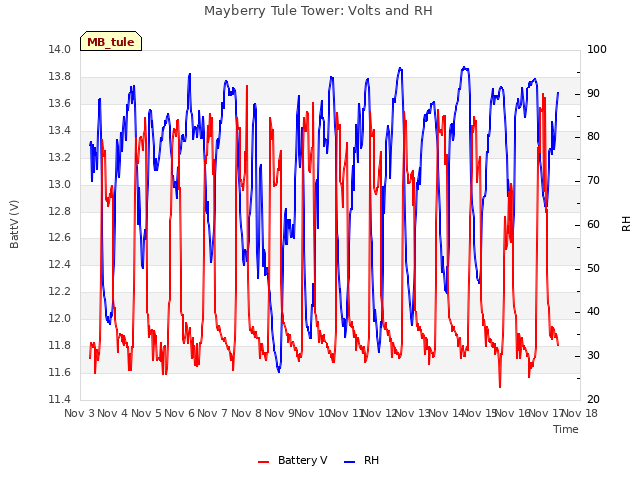Click the Nov 8 date tick label
Viewport: 640px width, 480px height.
246,413
